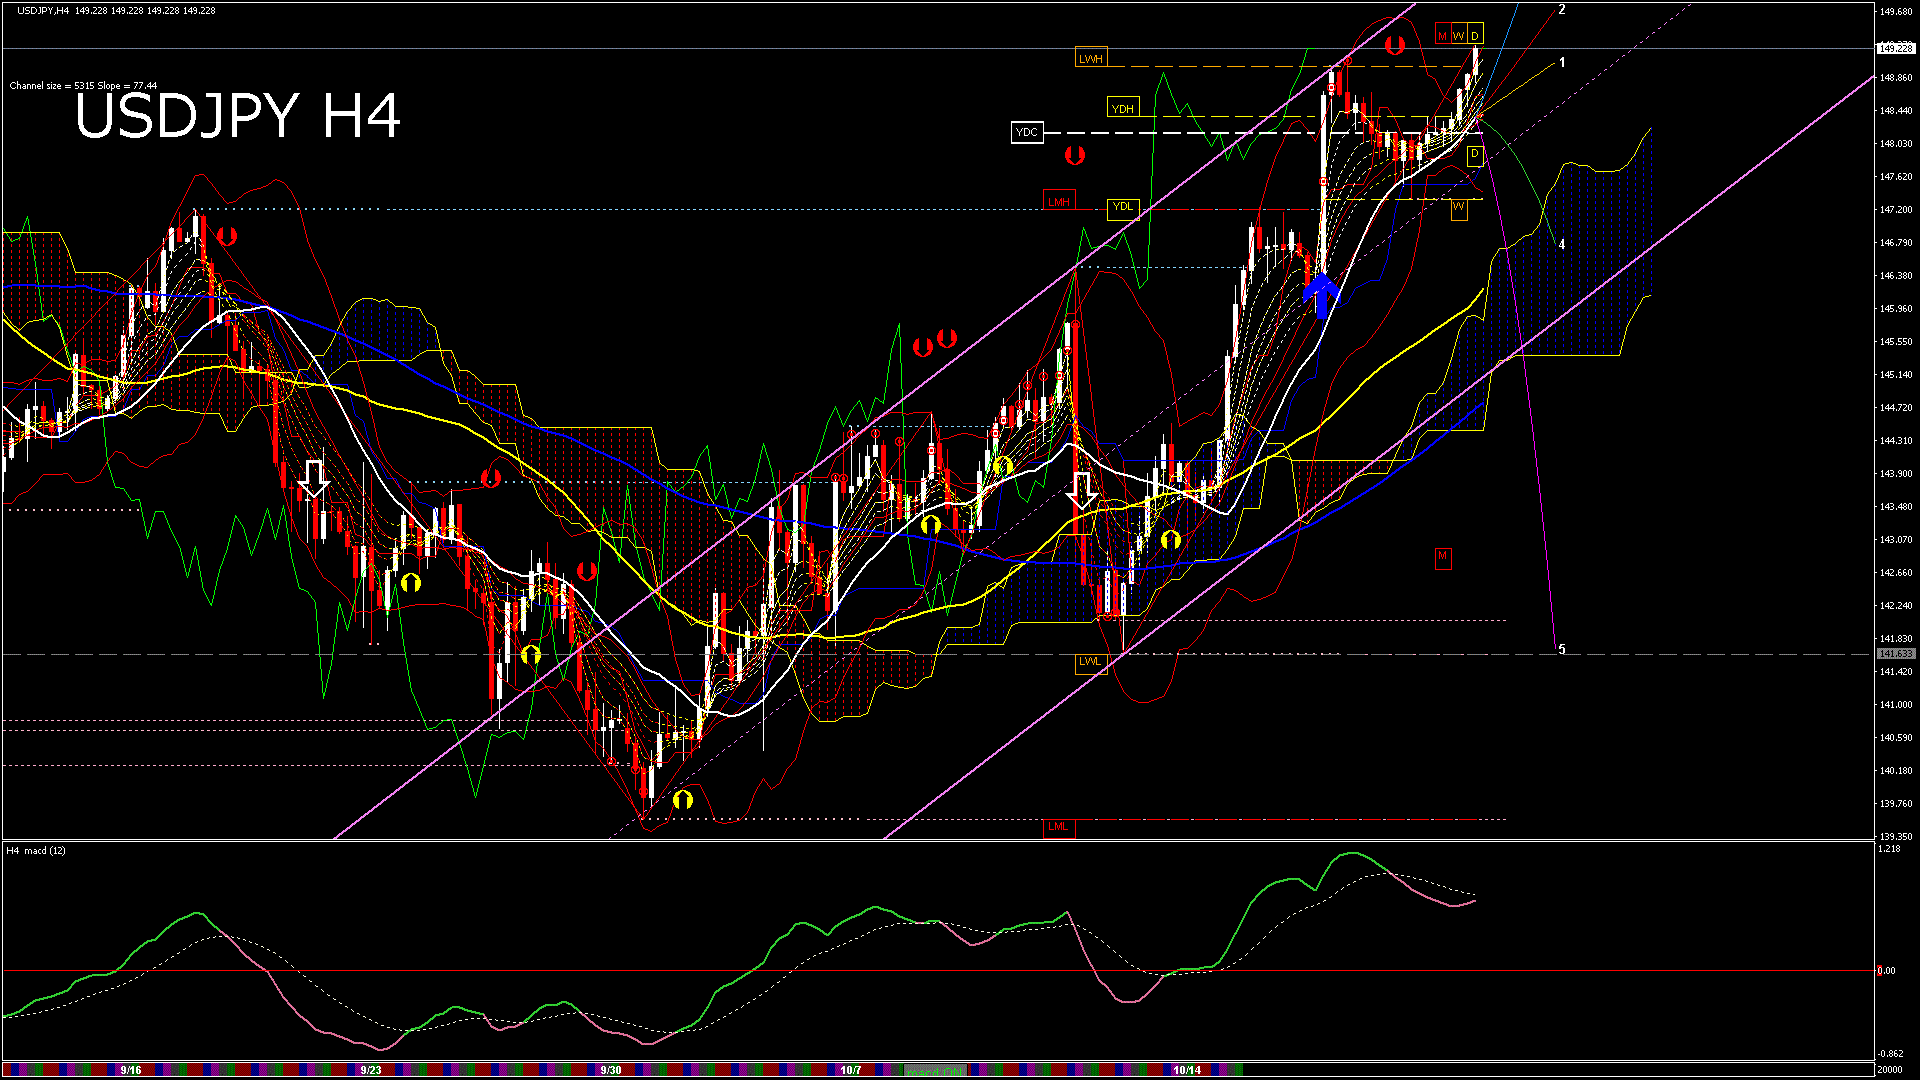The height and width of the screenshot is (1080, 1920).
Task: Click the current price tag 149.228 on the price scale
Action: [1895, 48]
